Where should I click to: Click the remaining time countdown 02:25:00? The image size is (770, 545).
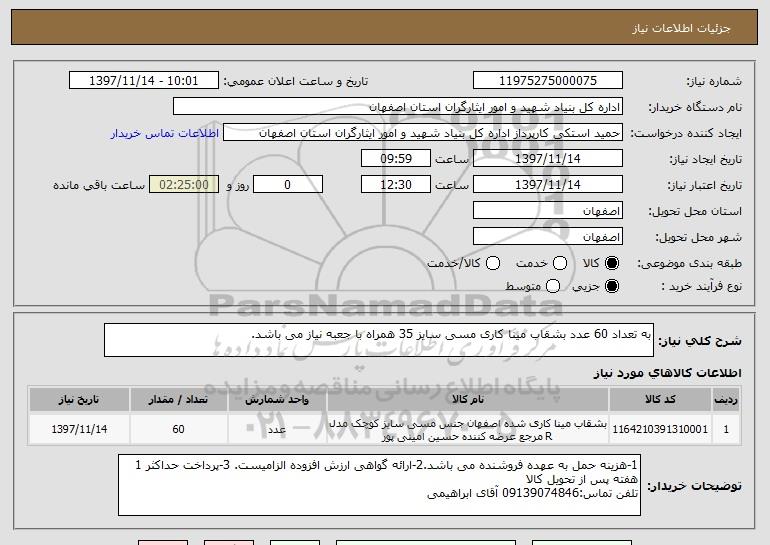click(184, 185)
